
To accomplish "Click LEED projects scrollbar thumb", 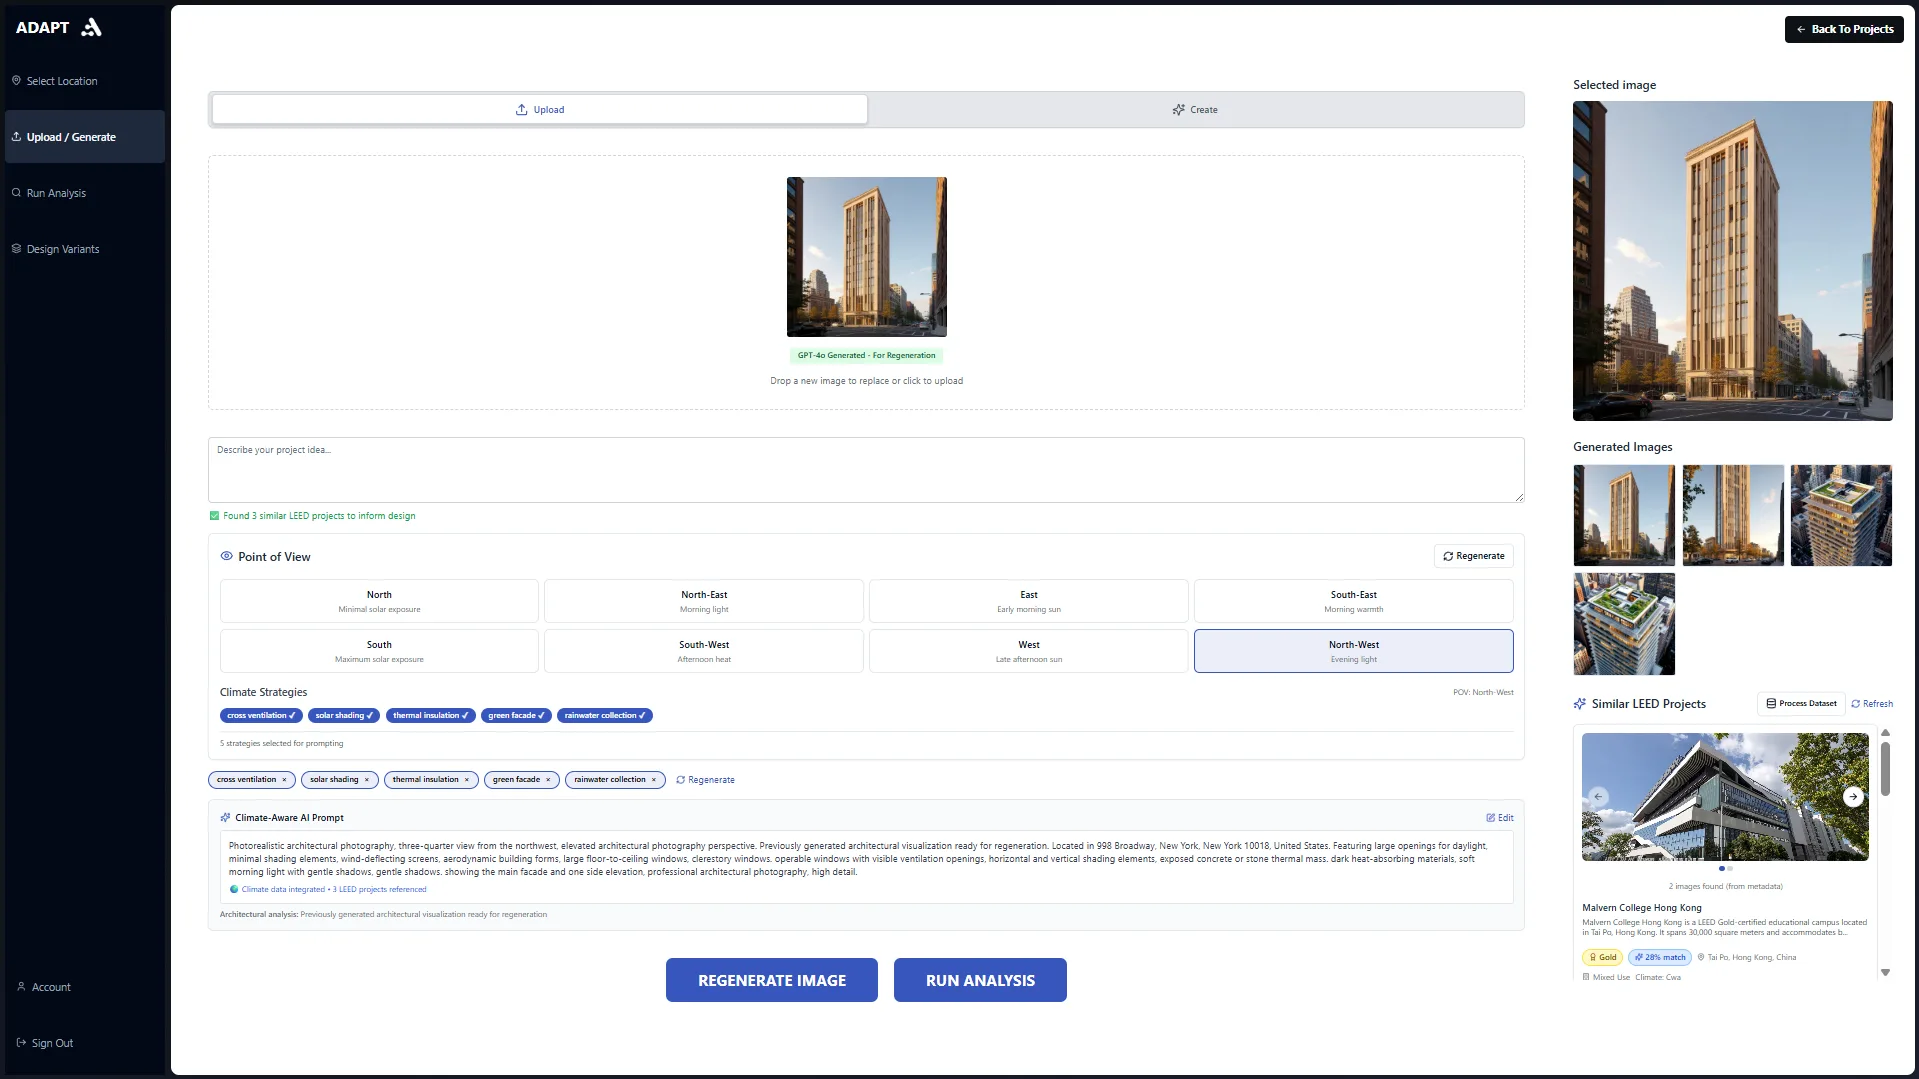I will tap(1885, 768).
